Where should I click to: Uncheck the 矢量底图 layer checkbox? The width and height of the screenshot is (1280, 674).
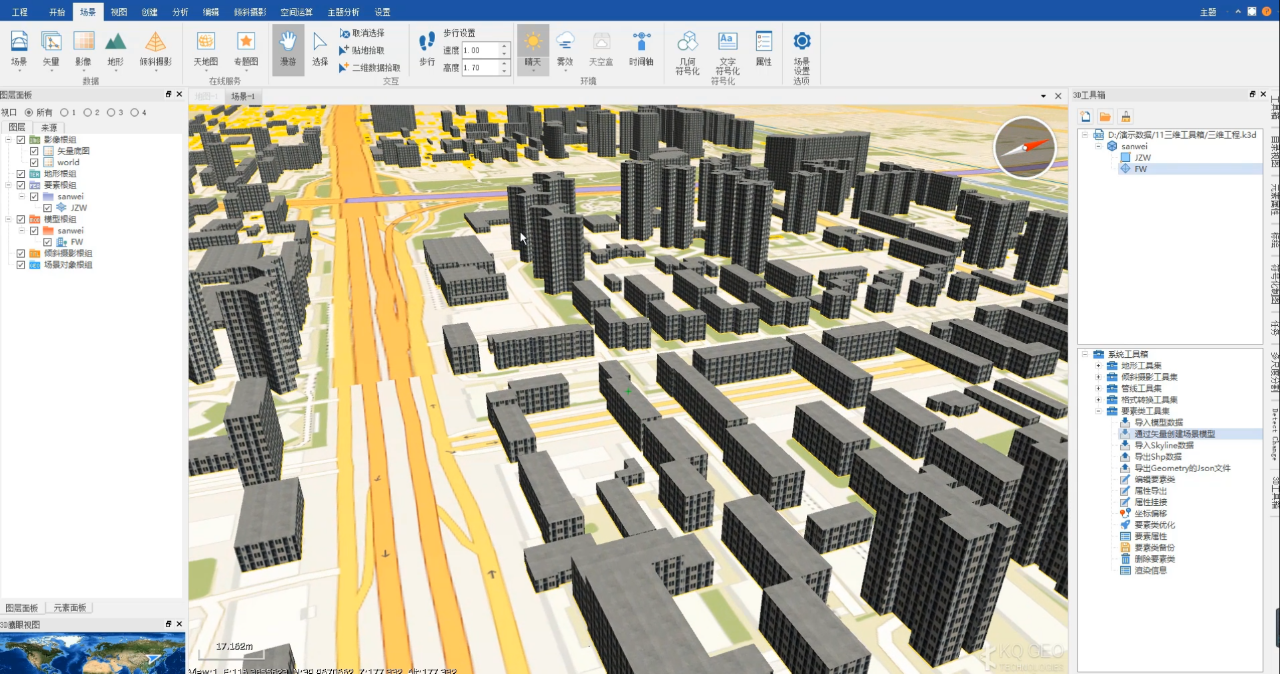pyautogui.click(x=34, y=151)
